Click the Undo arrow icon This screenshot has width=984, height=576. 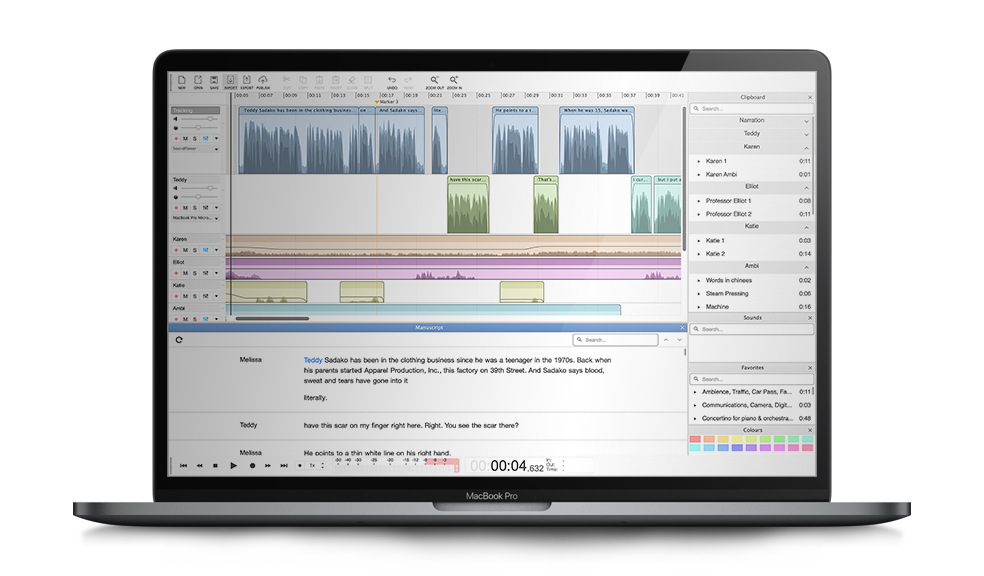coord(392,81)
